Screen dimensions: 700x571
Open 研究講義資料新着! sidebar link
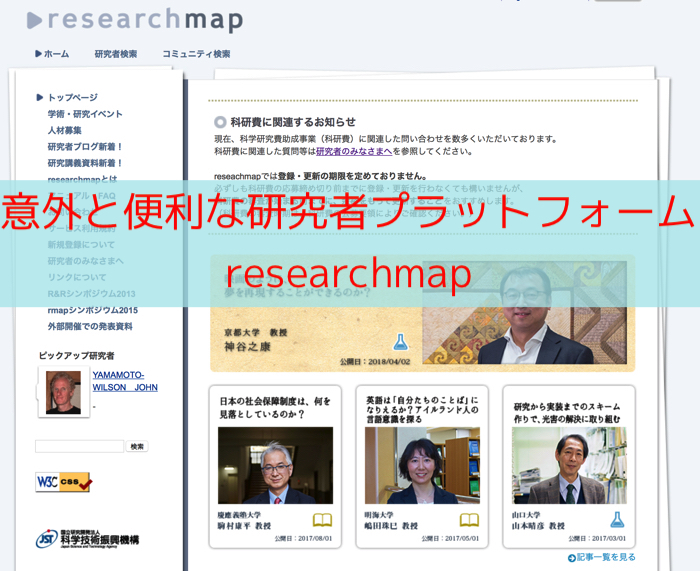(85, 163)
